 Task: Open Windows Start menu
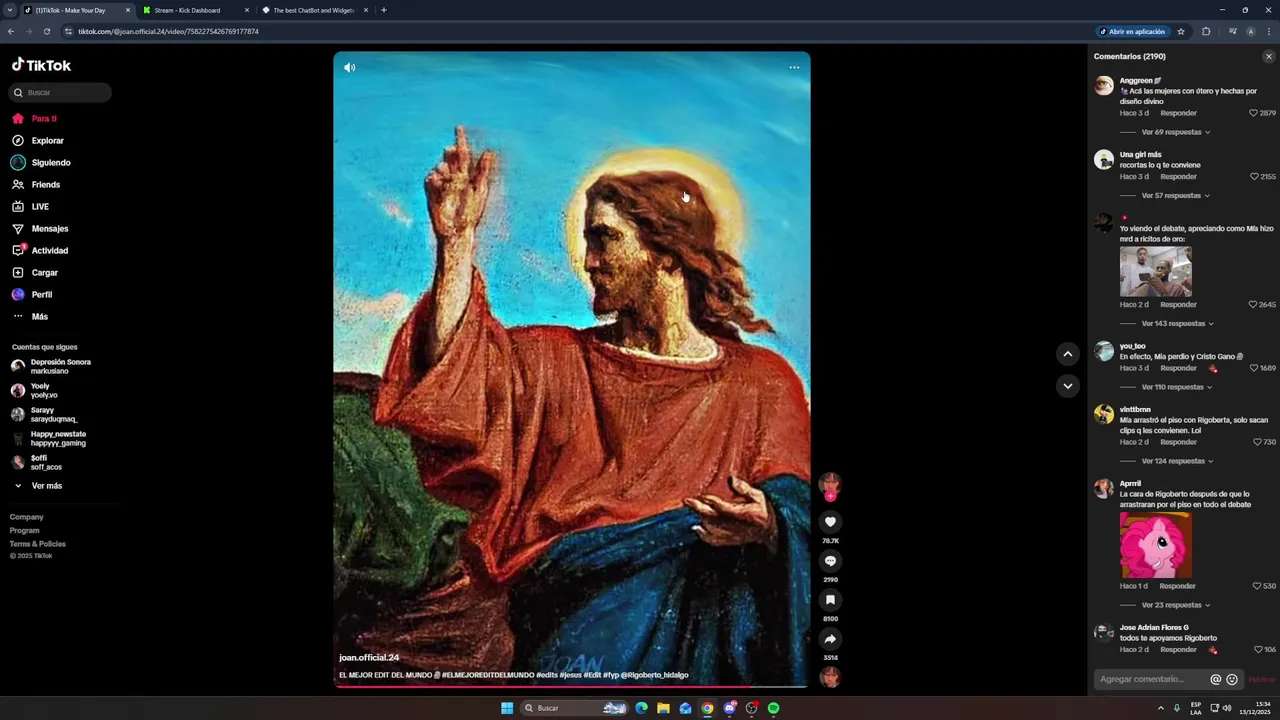(x=507, y=708)
